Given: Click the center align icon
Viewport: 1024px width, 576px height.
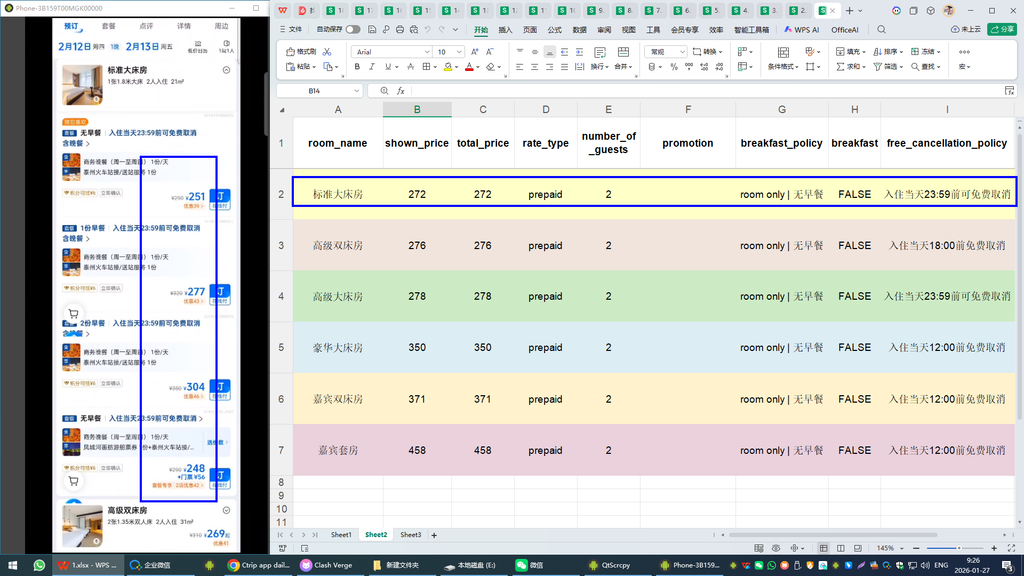Looking at the screenshot, I should [x=535, y=67].
